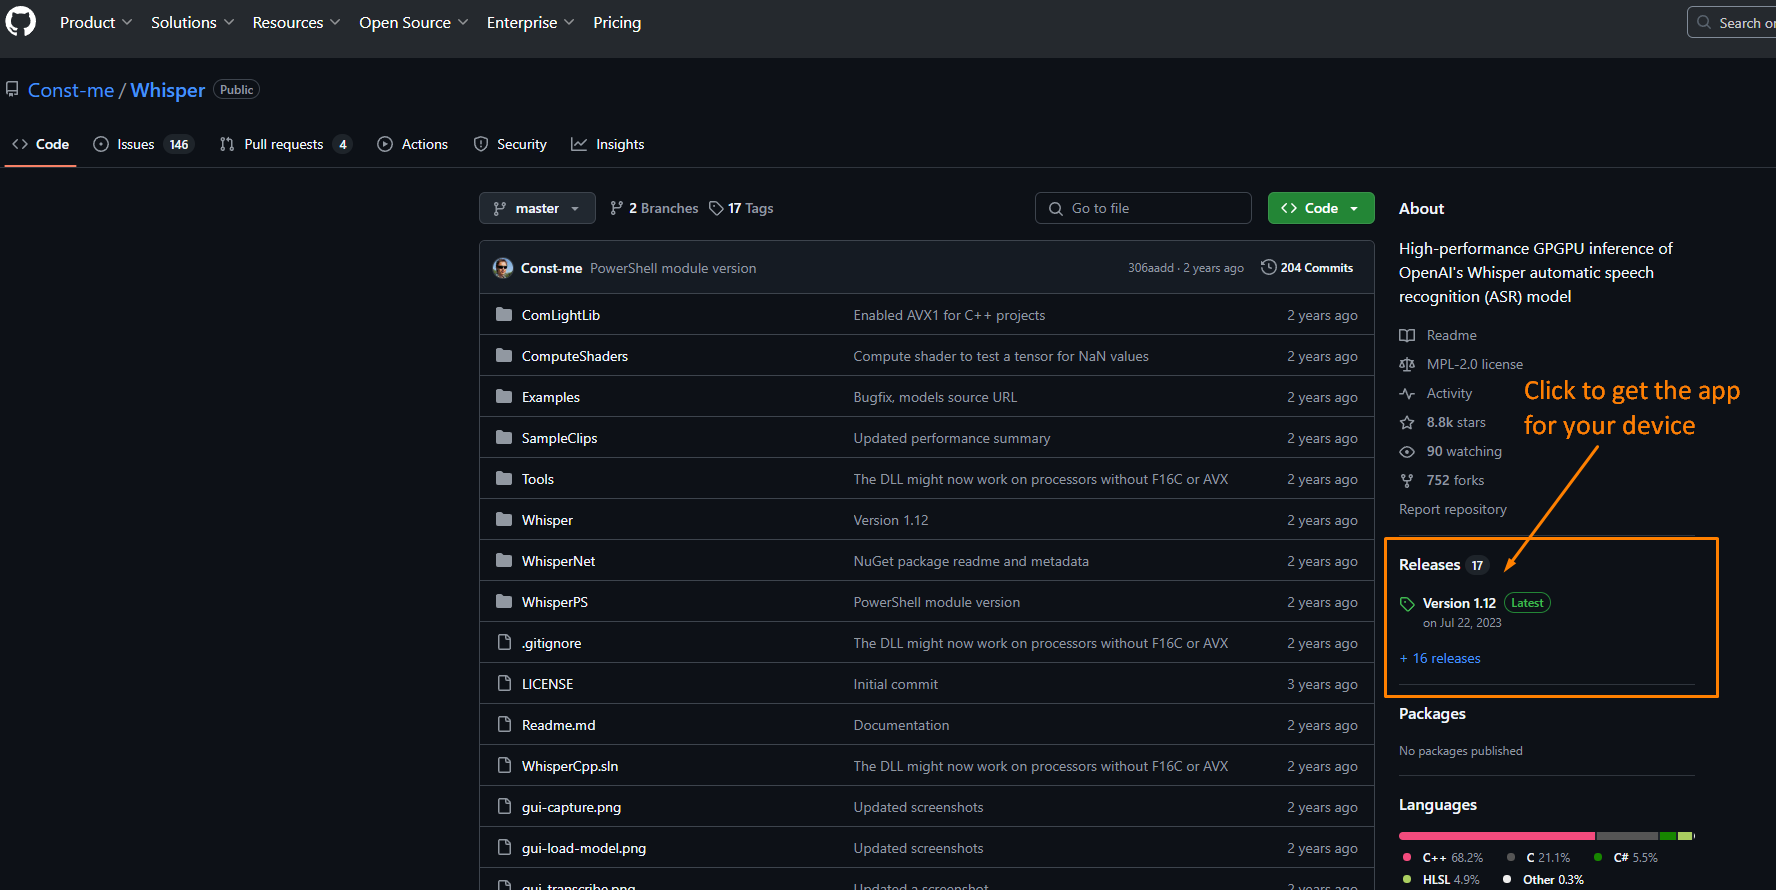Expand the Product menu in header

point(95,22)
